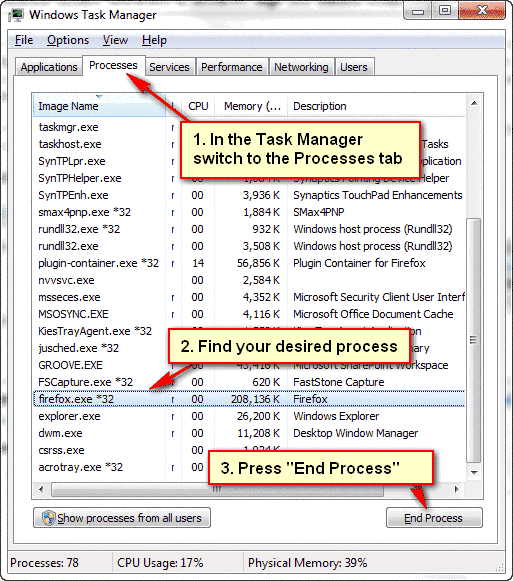Sort by the Description column header

coord(376,106)
